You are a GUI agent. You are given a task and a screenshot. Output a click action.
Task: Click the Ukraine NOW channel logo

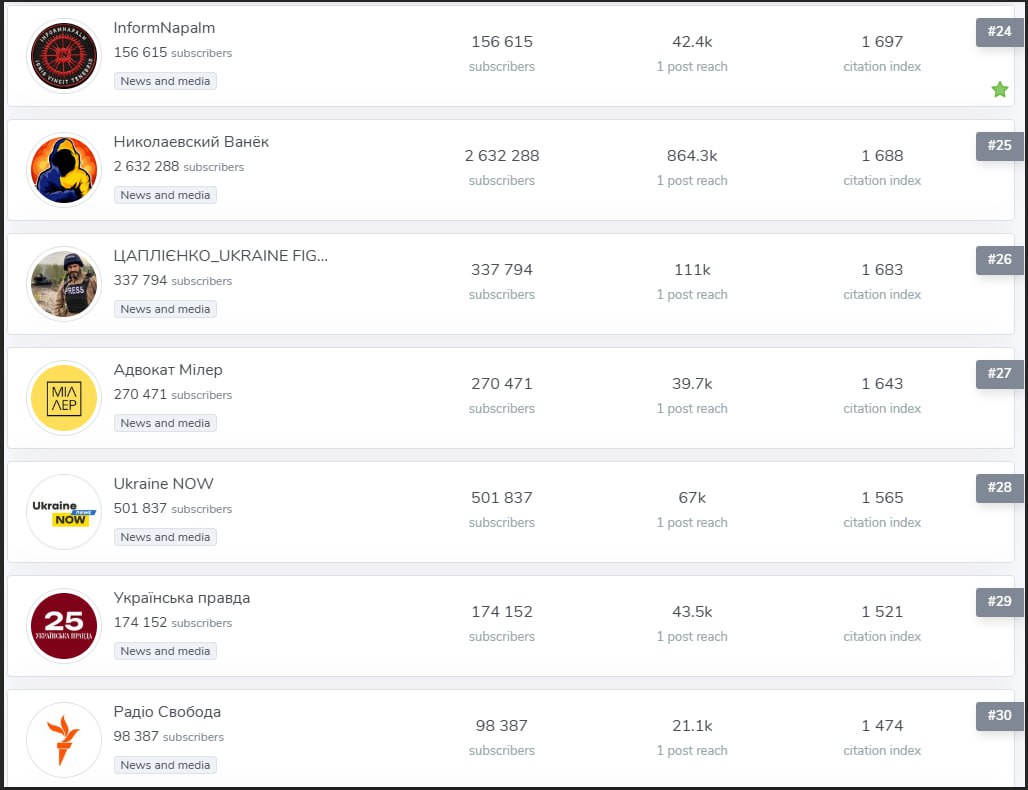[64, 512]
